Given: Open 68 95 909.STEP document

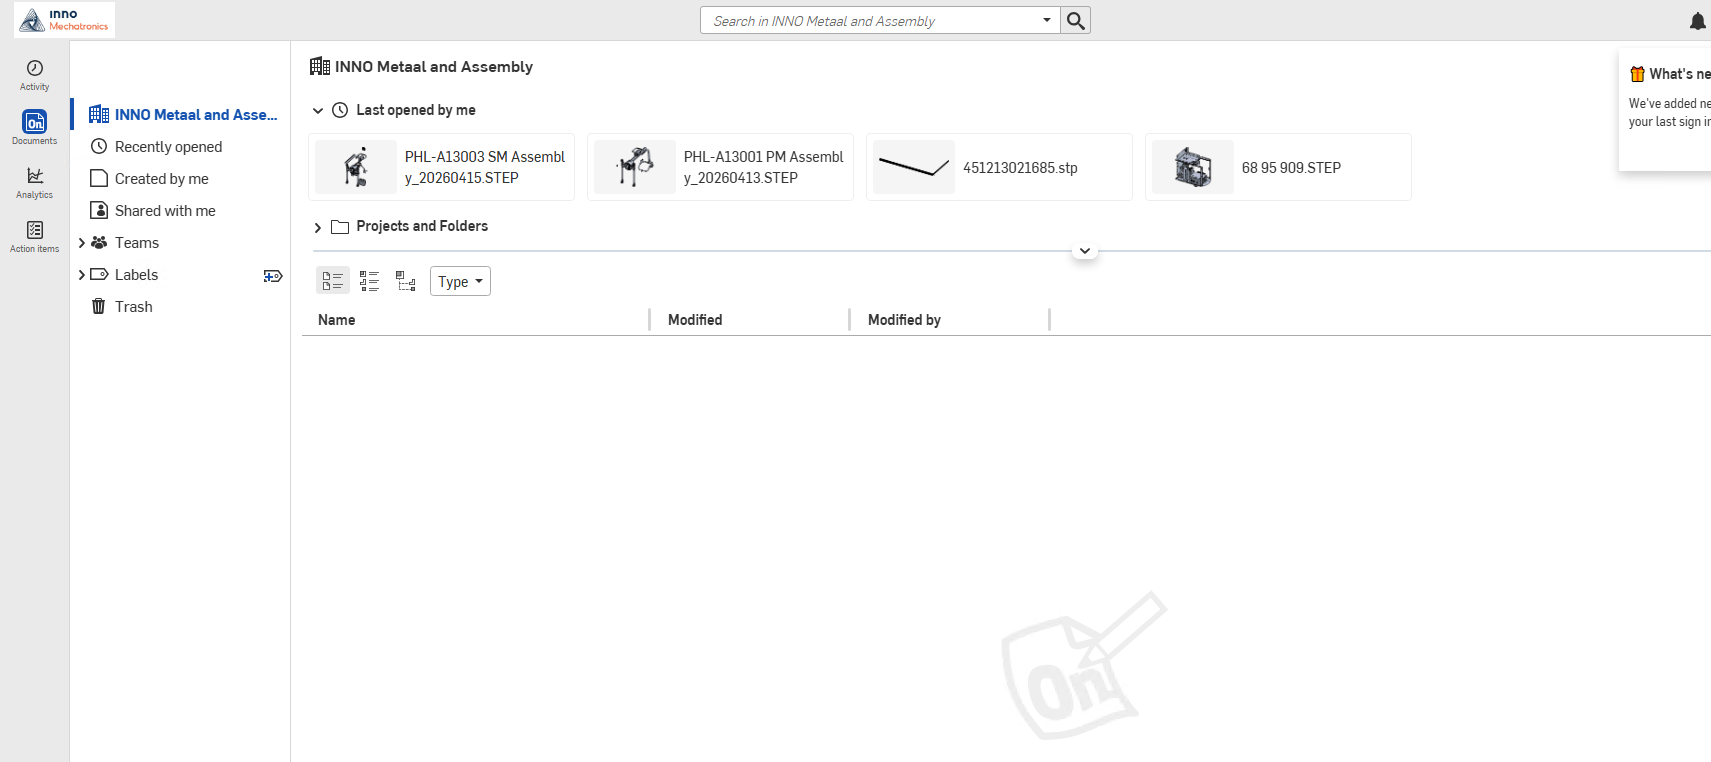Looking at the screenshot, I should pyautogui.click(x=1278, y=167).
